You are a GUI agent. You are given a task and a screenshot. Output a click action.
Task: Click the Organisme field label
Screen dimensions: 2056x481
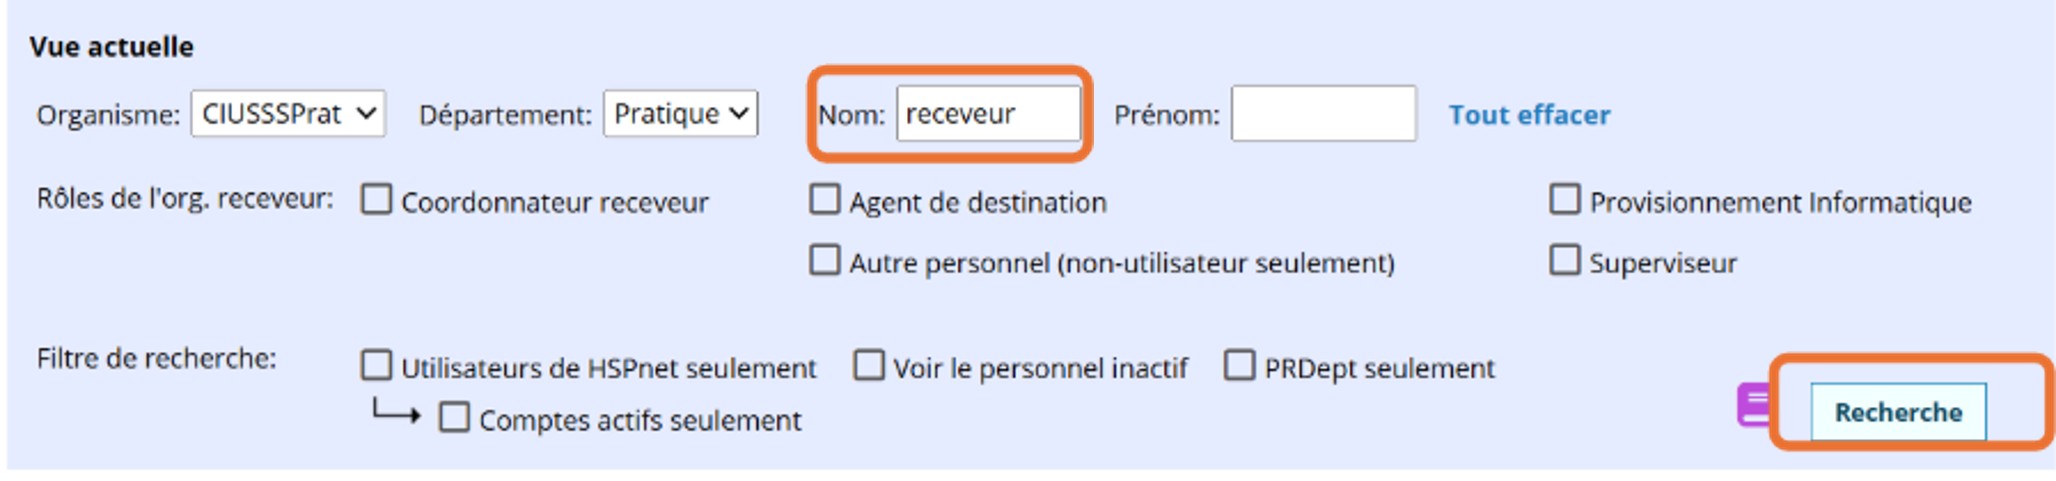pyautogui.click(x=108, y=115)
